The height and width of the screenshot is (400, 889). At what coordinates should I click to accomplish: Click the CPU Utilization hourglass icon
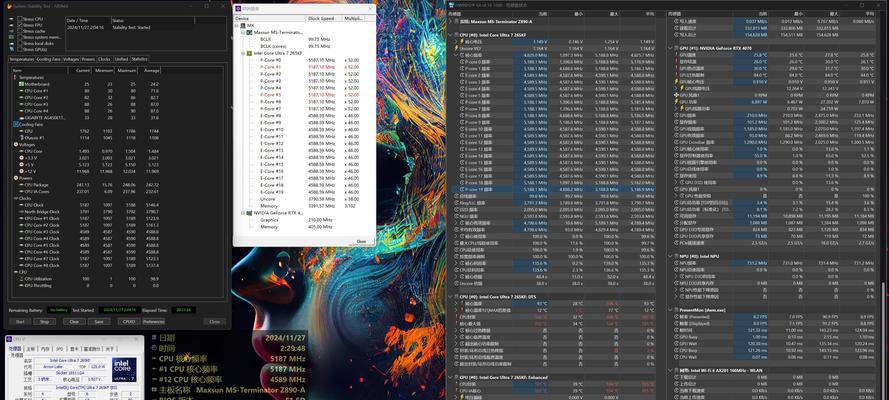(x=22, y=279)
